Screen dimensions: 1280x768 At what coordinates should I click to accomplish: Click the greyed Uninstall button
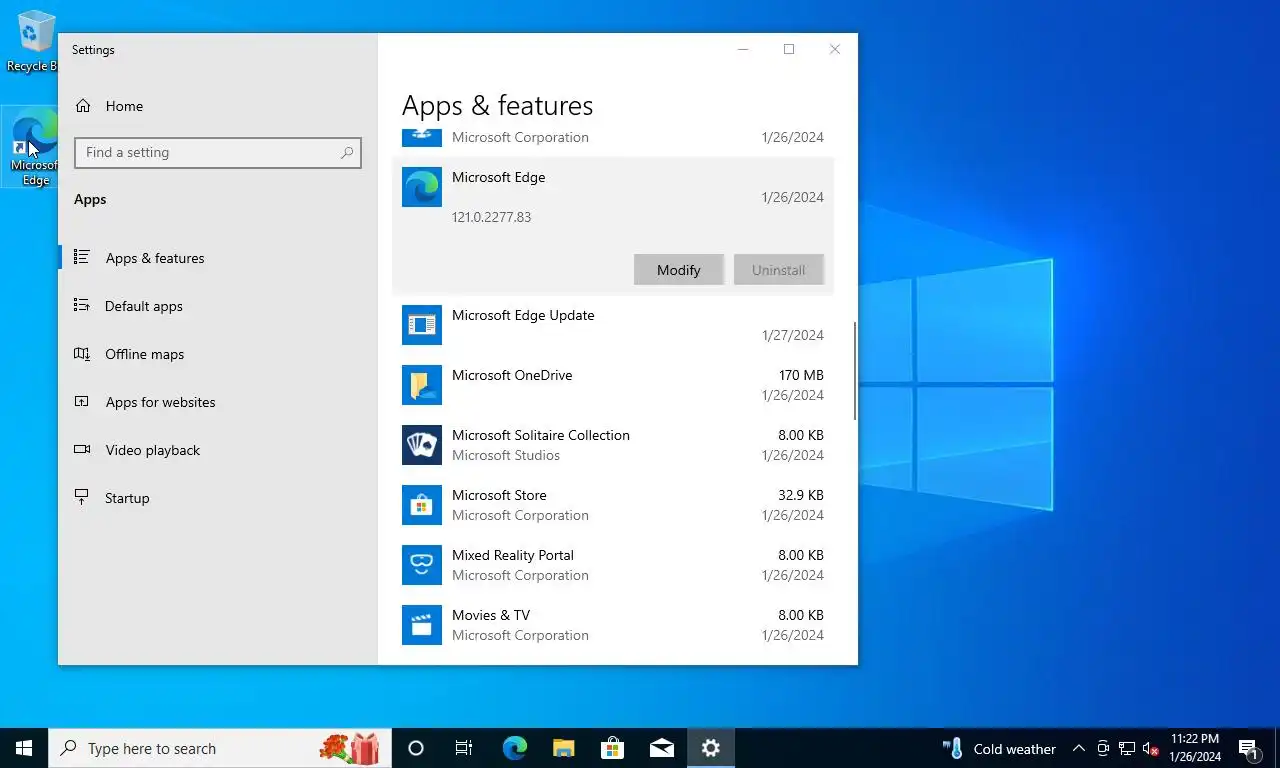tap(779, 270)
